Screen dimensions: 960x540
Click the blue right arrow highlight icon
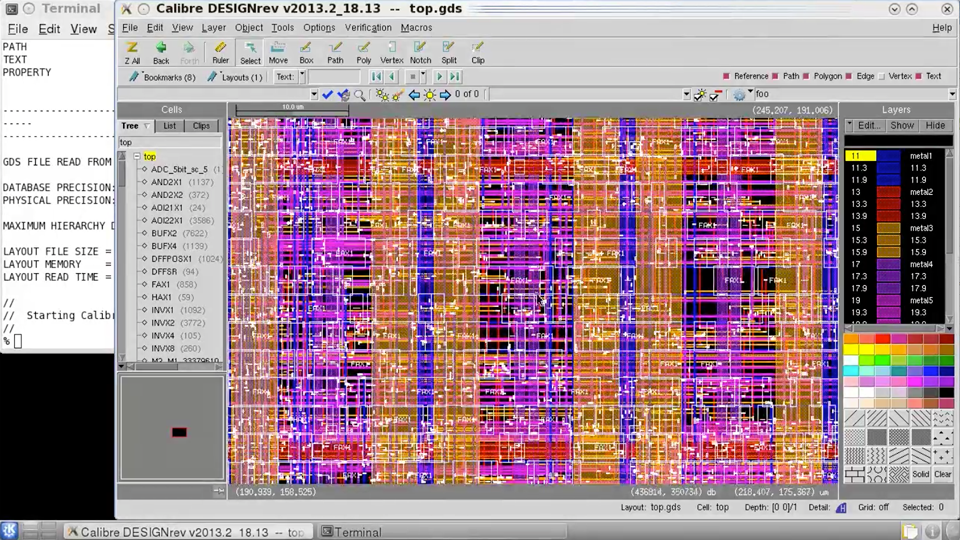[445, 94]
